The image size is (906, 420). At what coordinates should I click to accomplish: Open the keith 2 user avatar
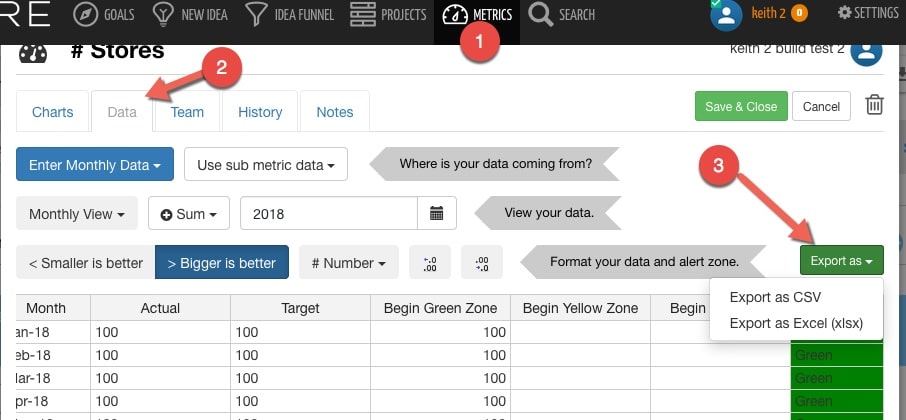726,14
